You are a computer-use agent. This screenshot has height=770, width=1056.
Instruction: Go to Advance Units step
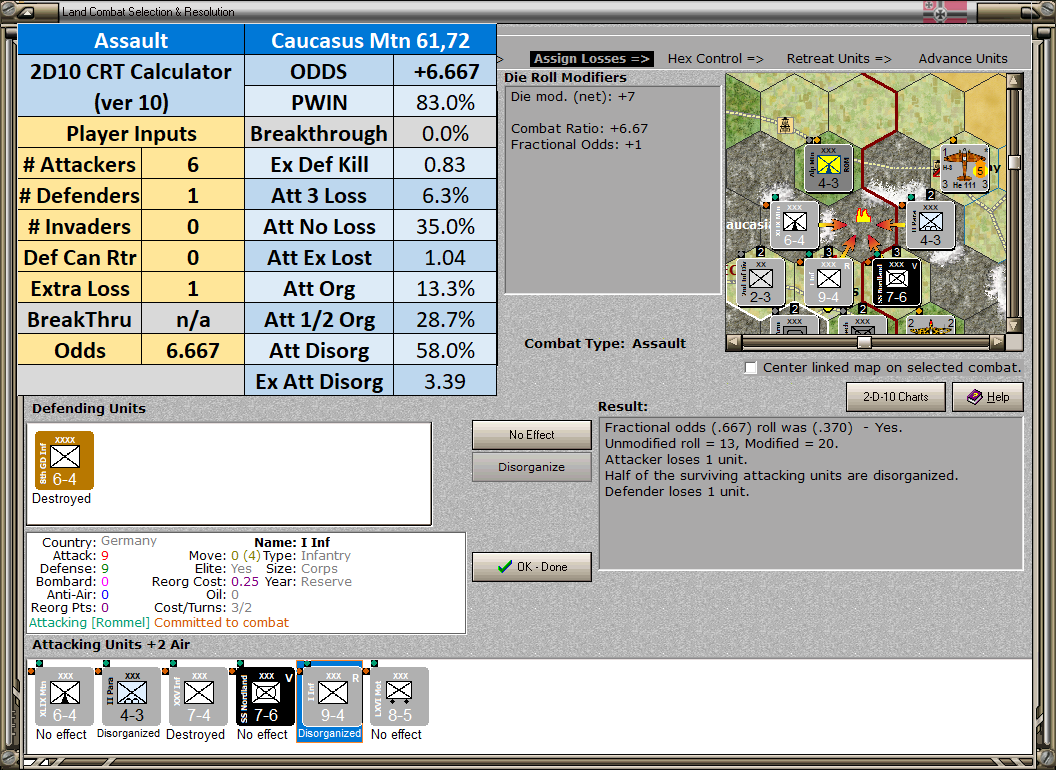tap(963, 59)
